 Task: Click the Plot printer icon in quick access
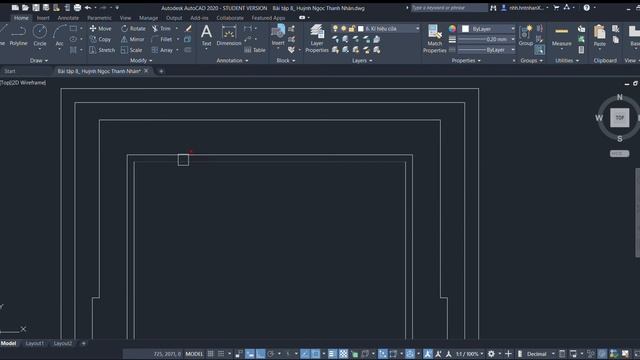pyautogui.click(x=77, y=7)
